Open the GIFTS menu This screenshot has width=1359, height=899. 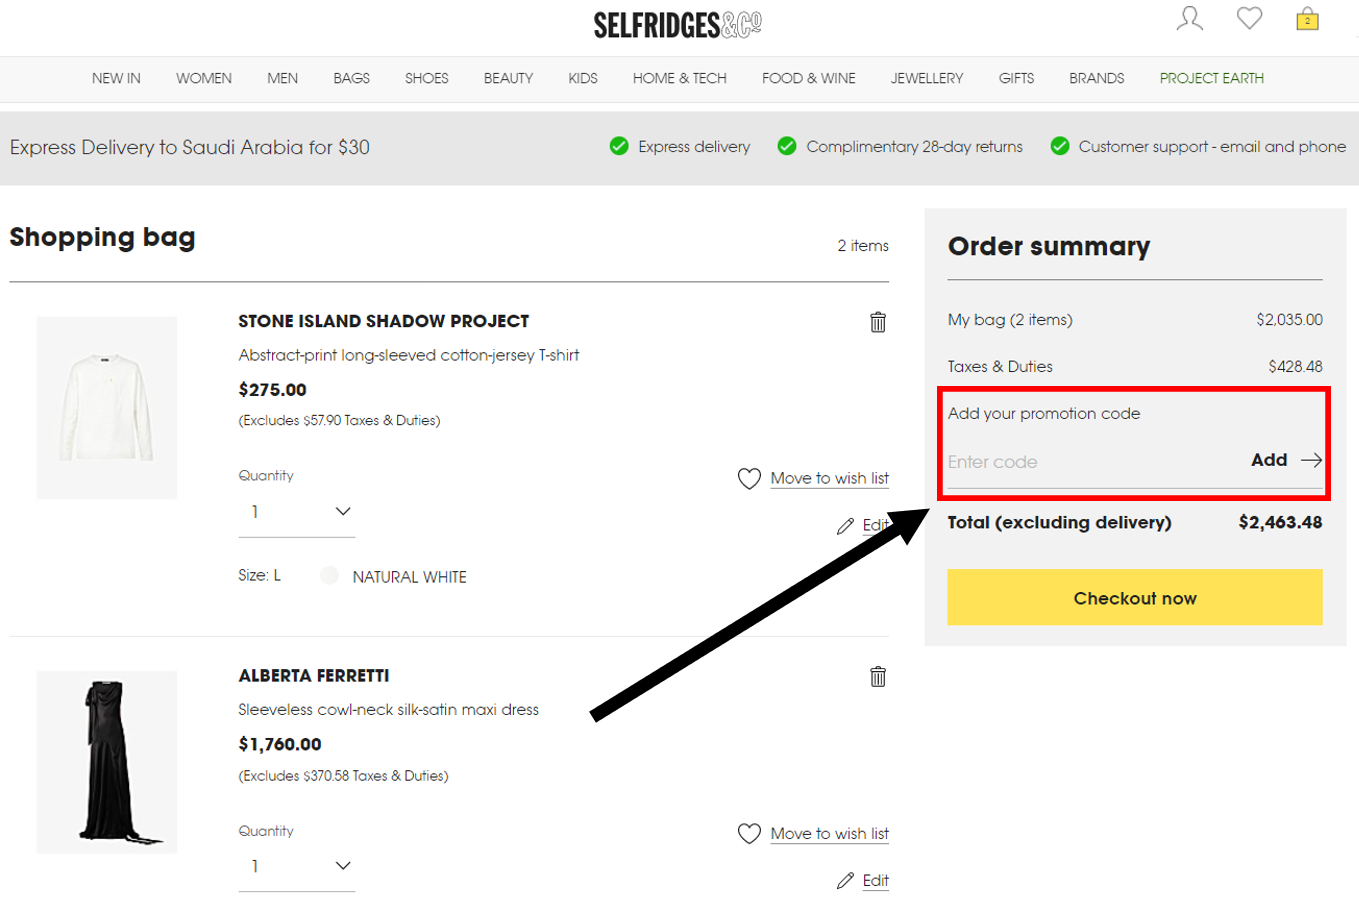(x=1016, y=78)
